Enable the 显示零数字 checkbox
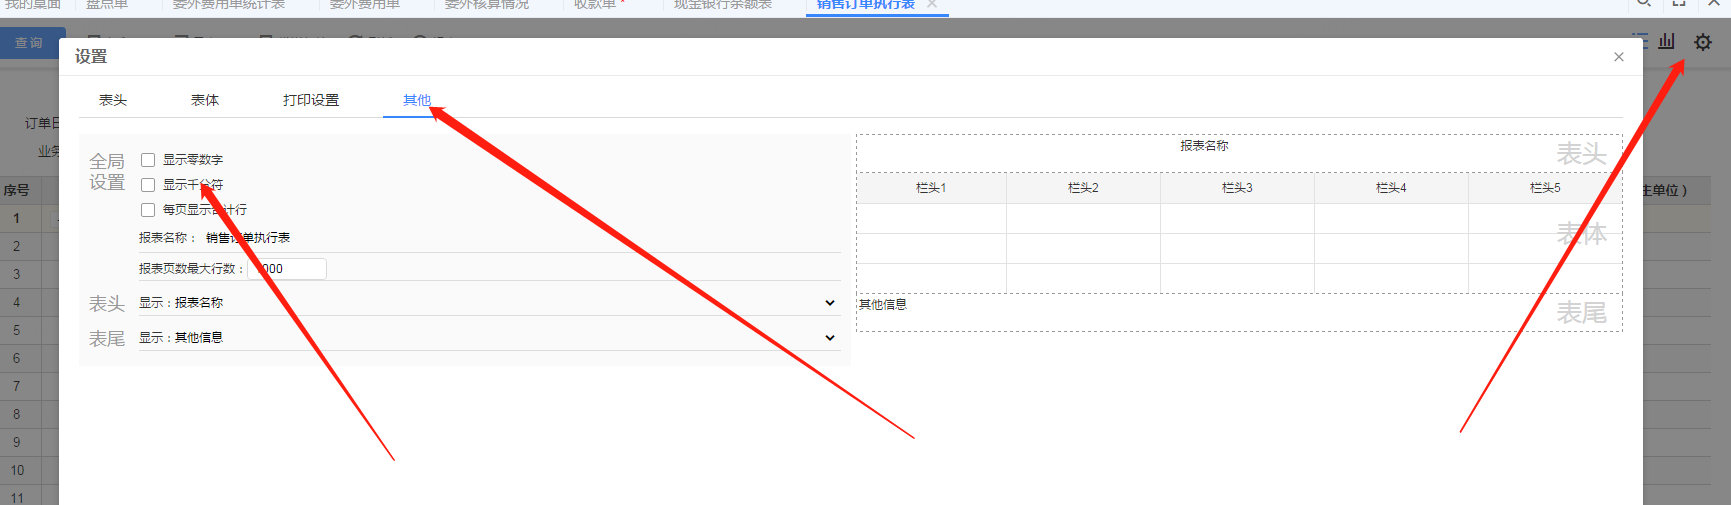The height and width of the screenshot is (505, 1731). click(x=148, y=160)
